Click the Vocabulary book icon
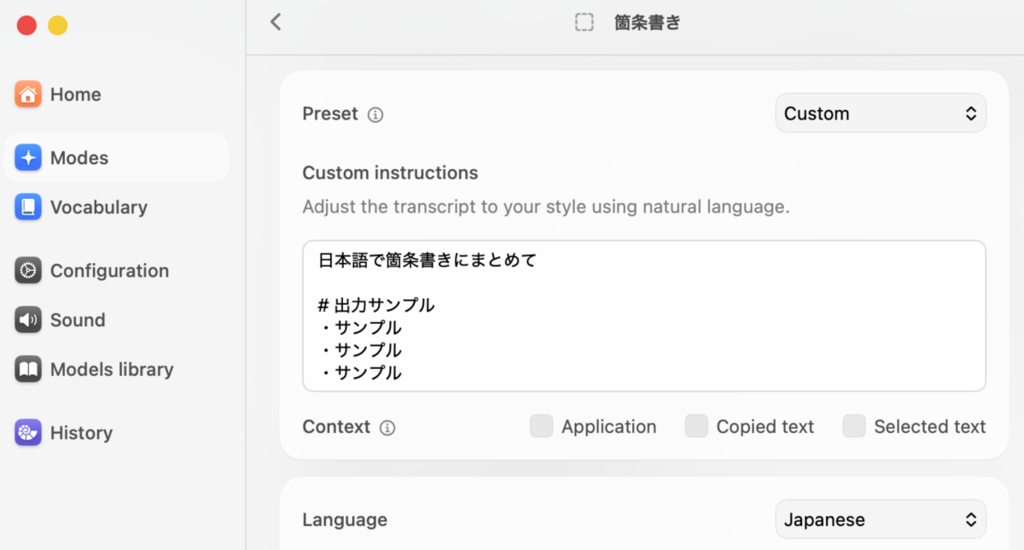This screenshot has height=550, width=1024. 28,207
